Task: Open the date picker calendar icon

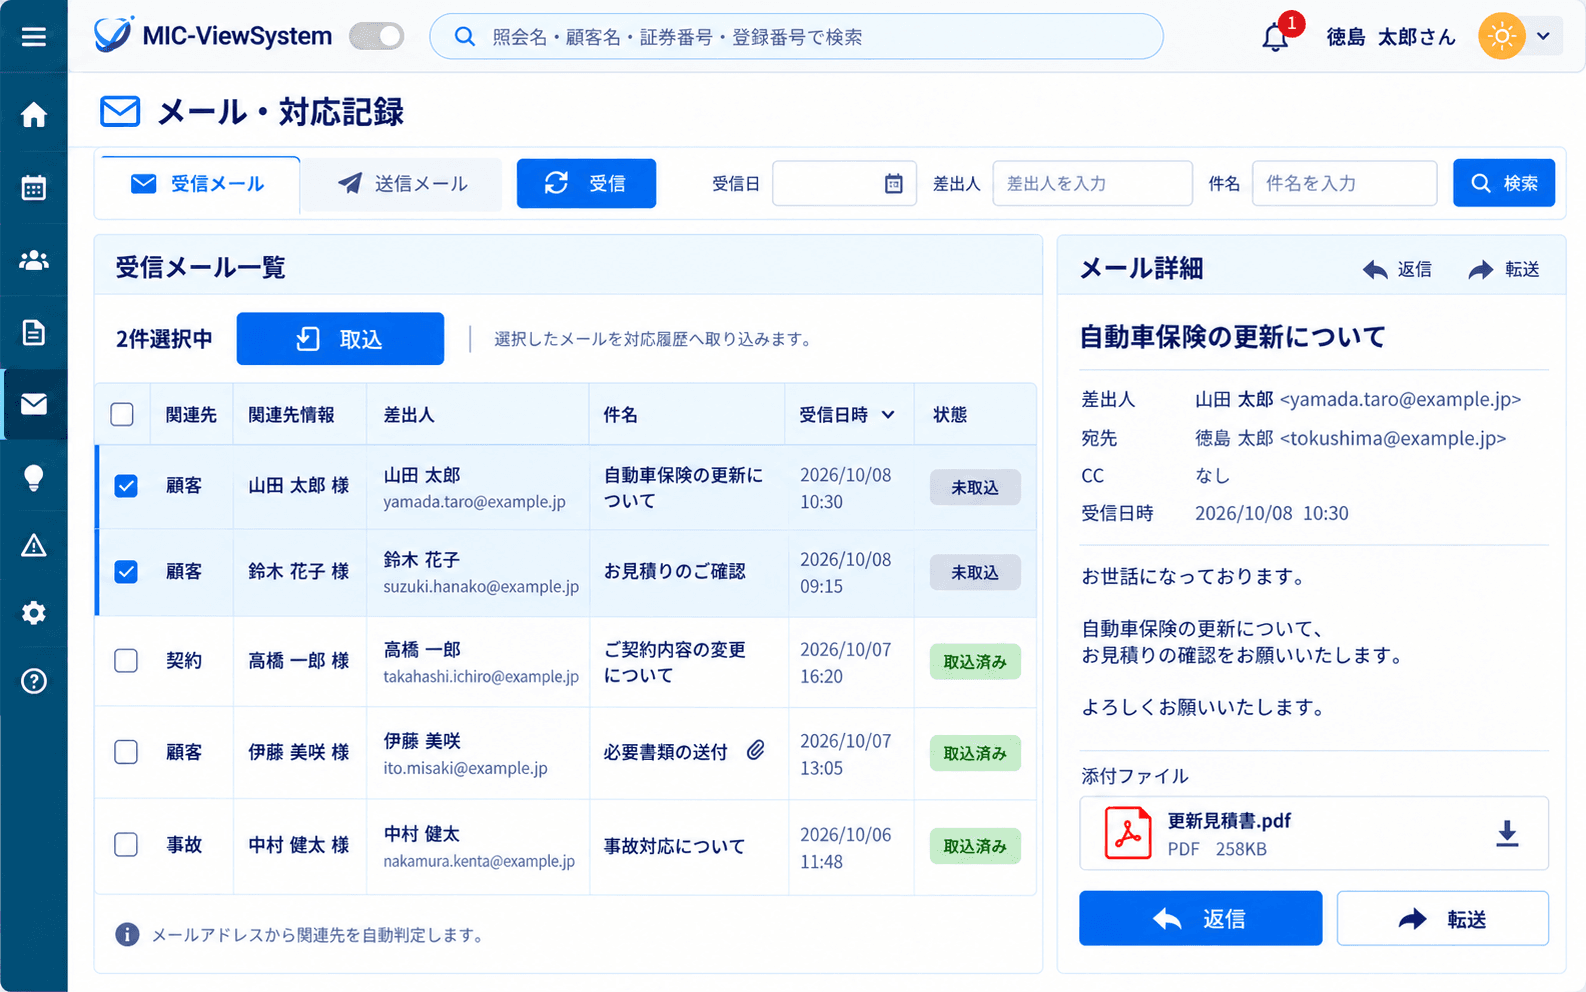Action: click(x=894, y=184)
